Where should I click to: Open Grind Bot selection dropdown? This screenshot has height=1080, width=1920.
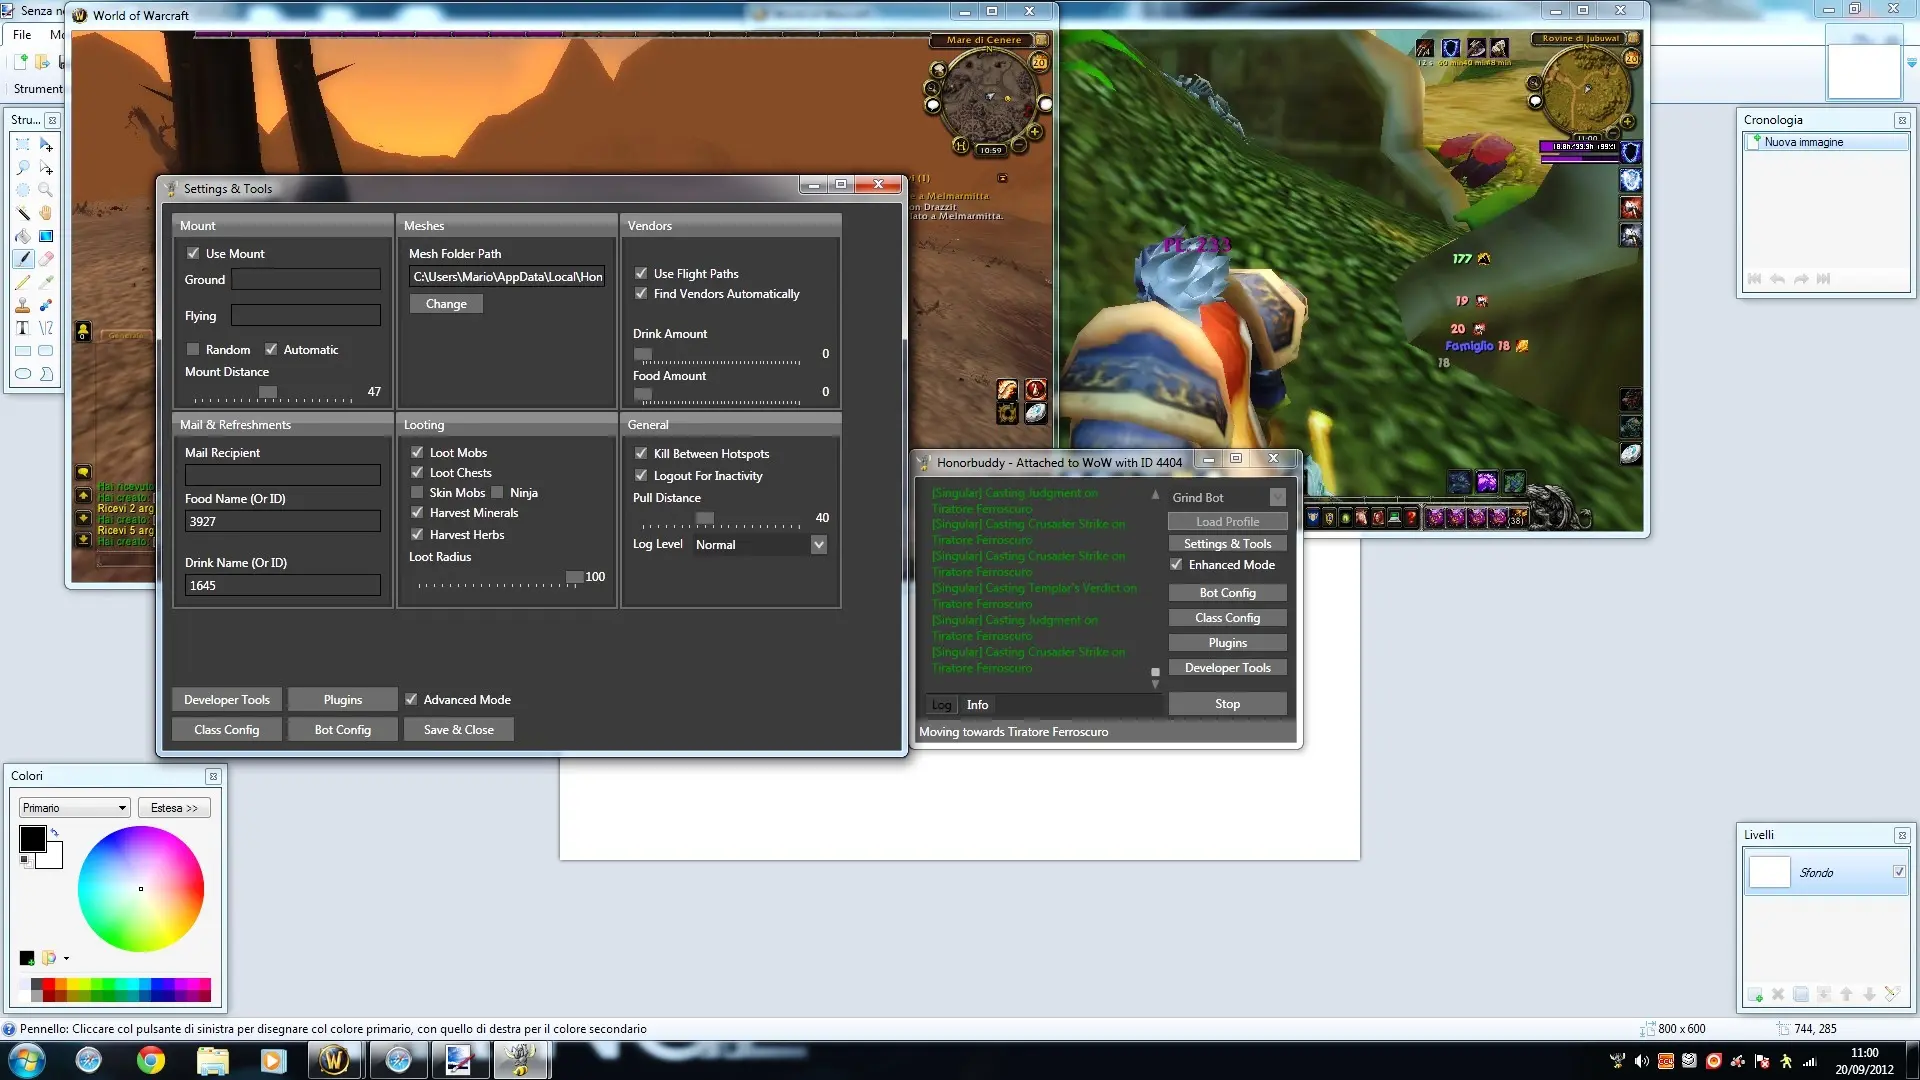1277,497
